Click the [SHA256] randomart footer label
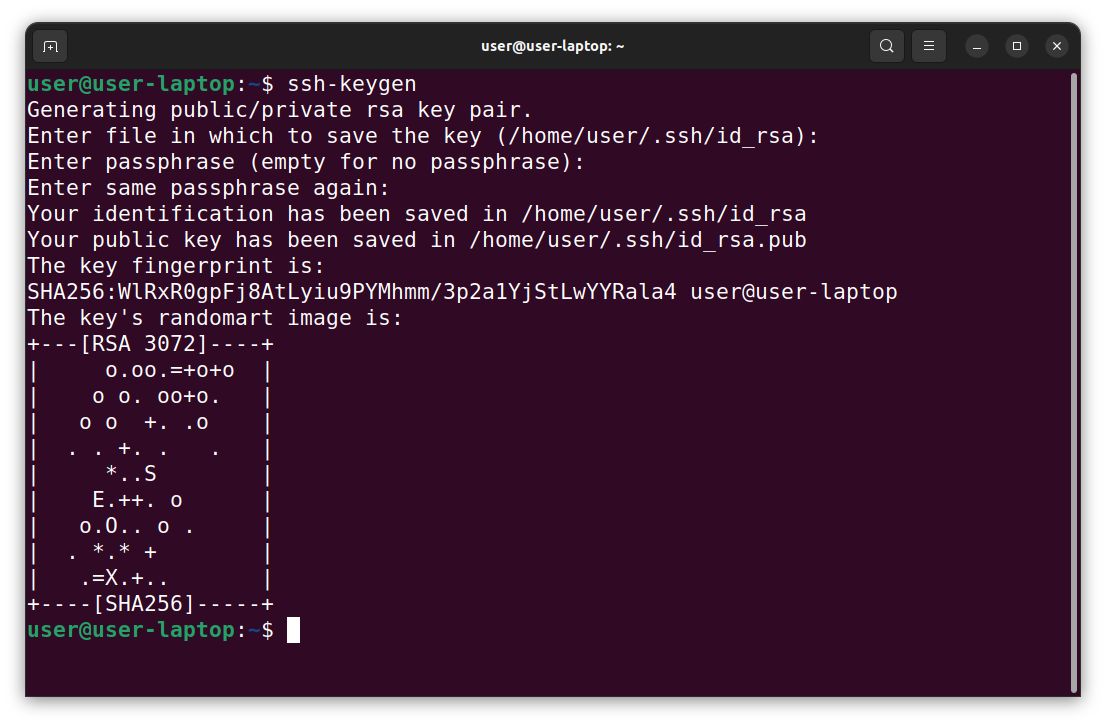 click(x=150, y=604)
